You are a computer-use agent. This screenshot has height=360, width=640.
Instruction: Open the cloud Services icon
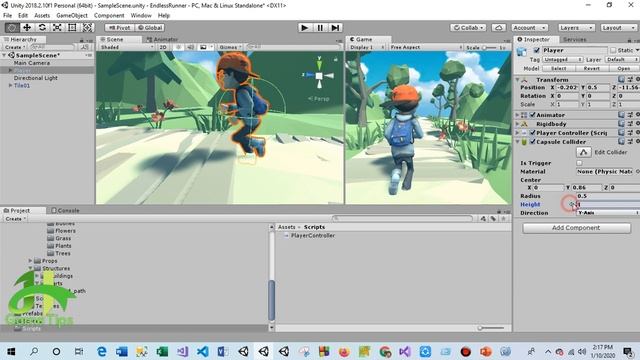coord(499,27)
